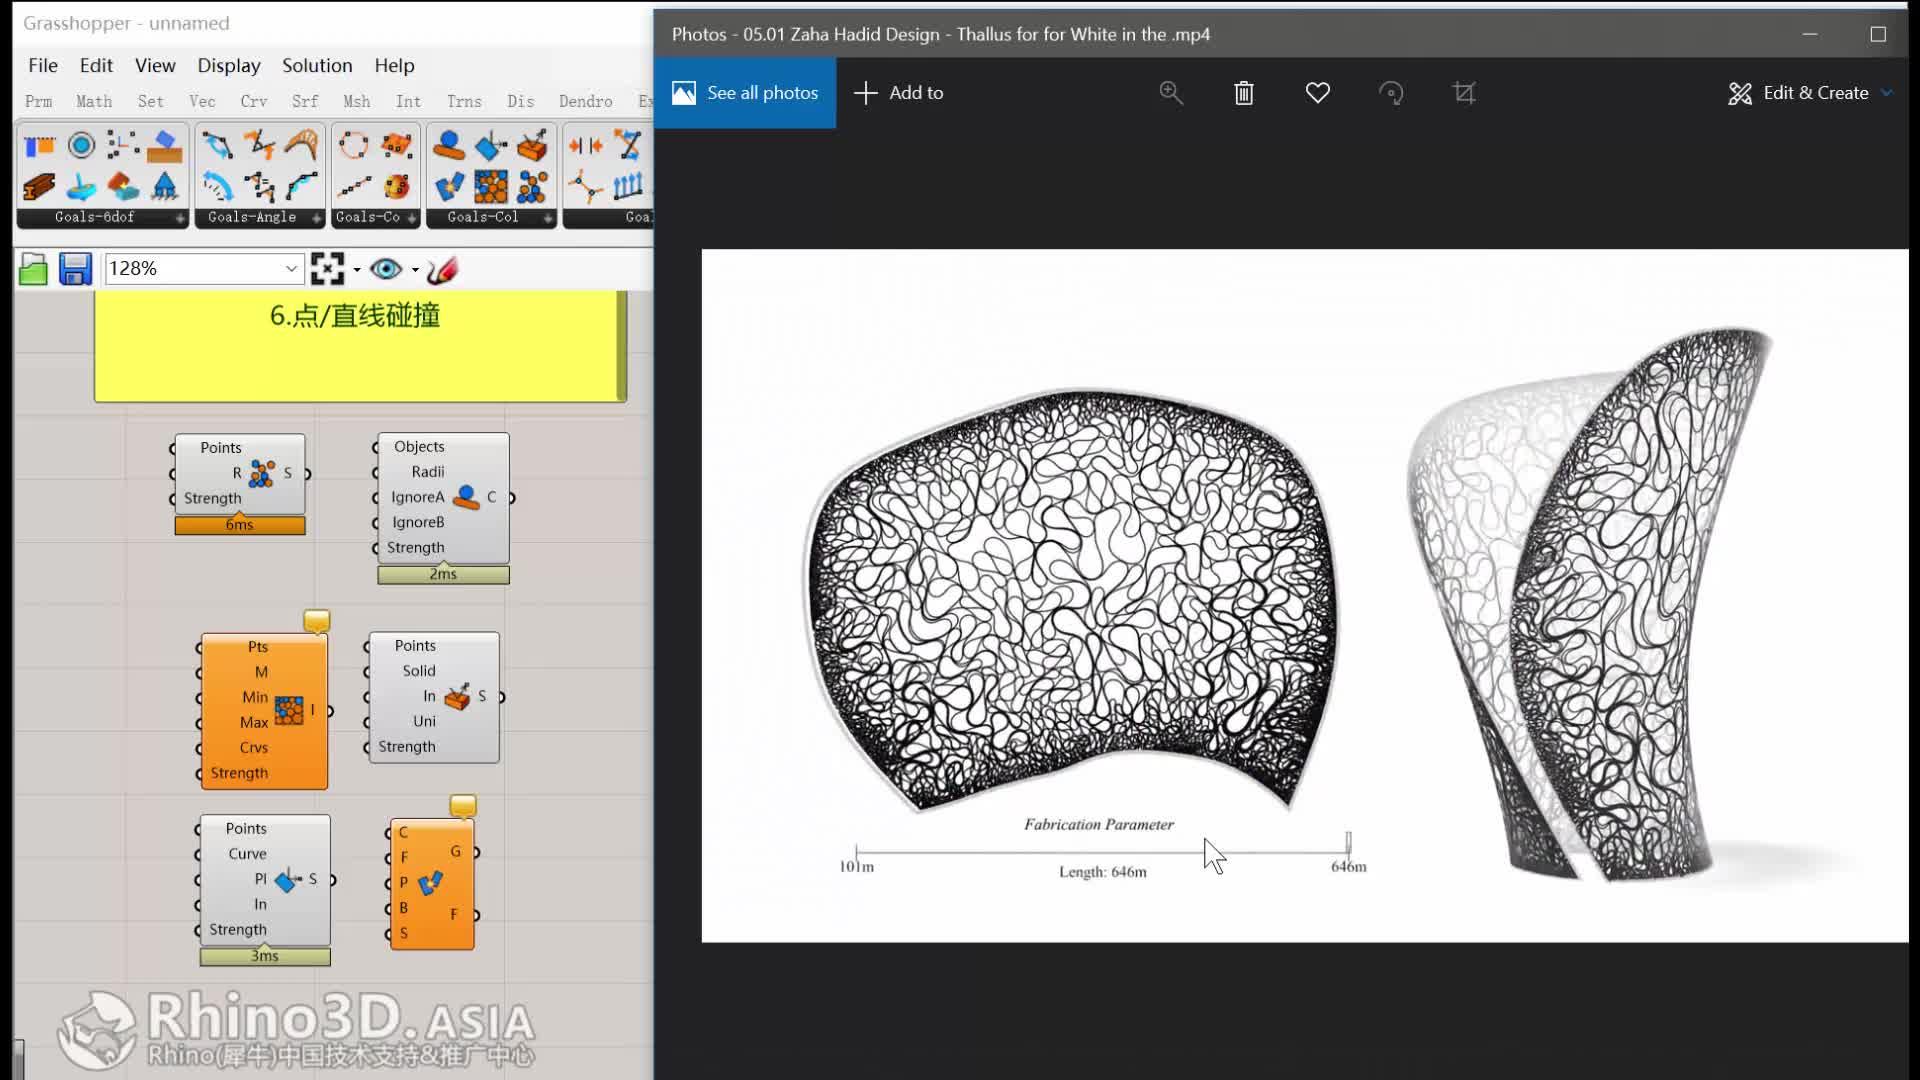Toggle the heart Favorite icon in Photos
1920x1080 pixels.
tap(1317, 93)
